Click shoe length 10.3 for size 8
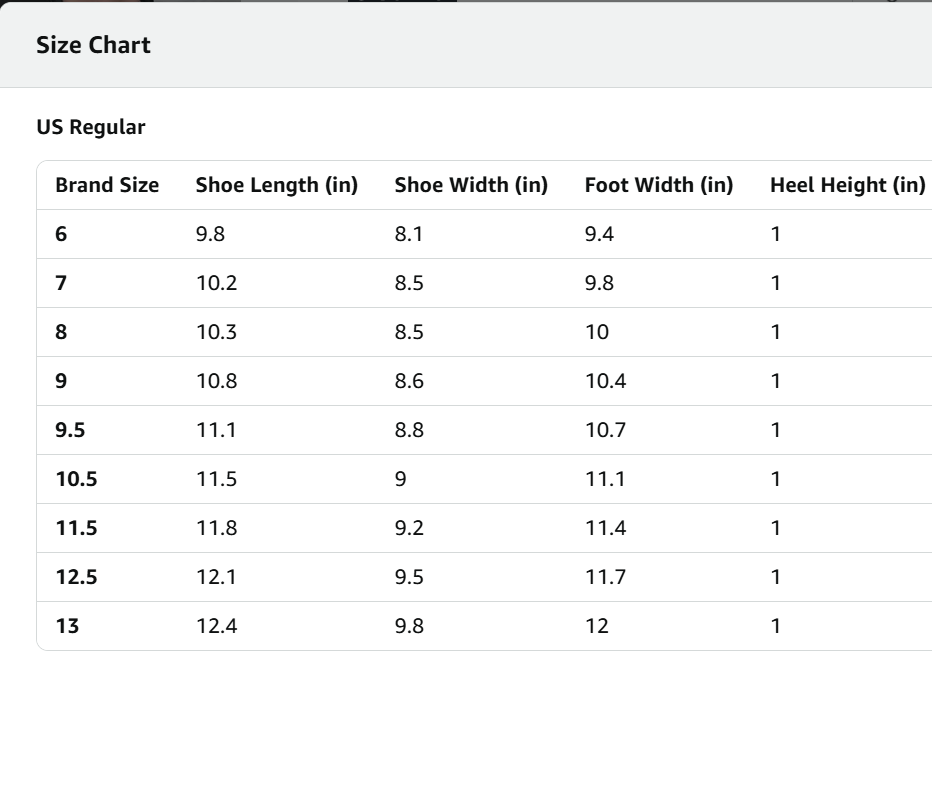932x786 pixels. (216, 332)
